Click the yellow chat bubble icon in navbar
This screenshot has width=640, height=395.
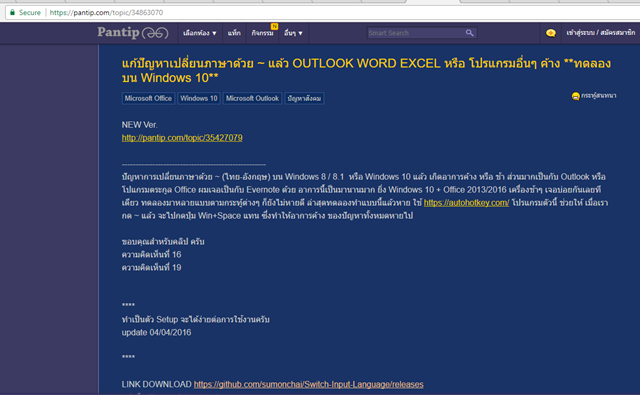pyautogui.click(x=551, y=33)
